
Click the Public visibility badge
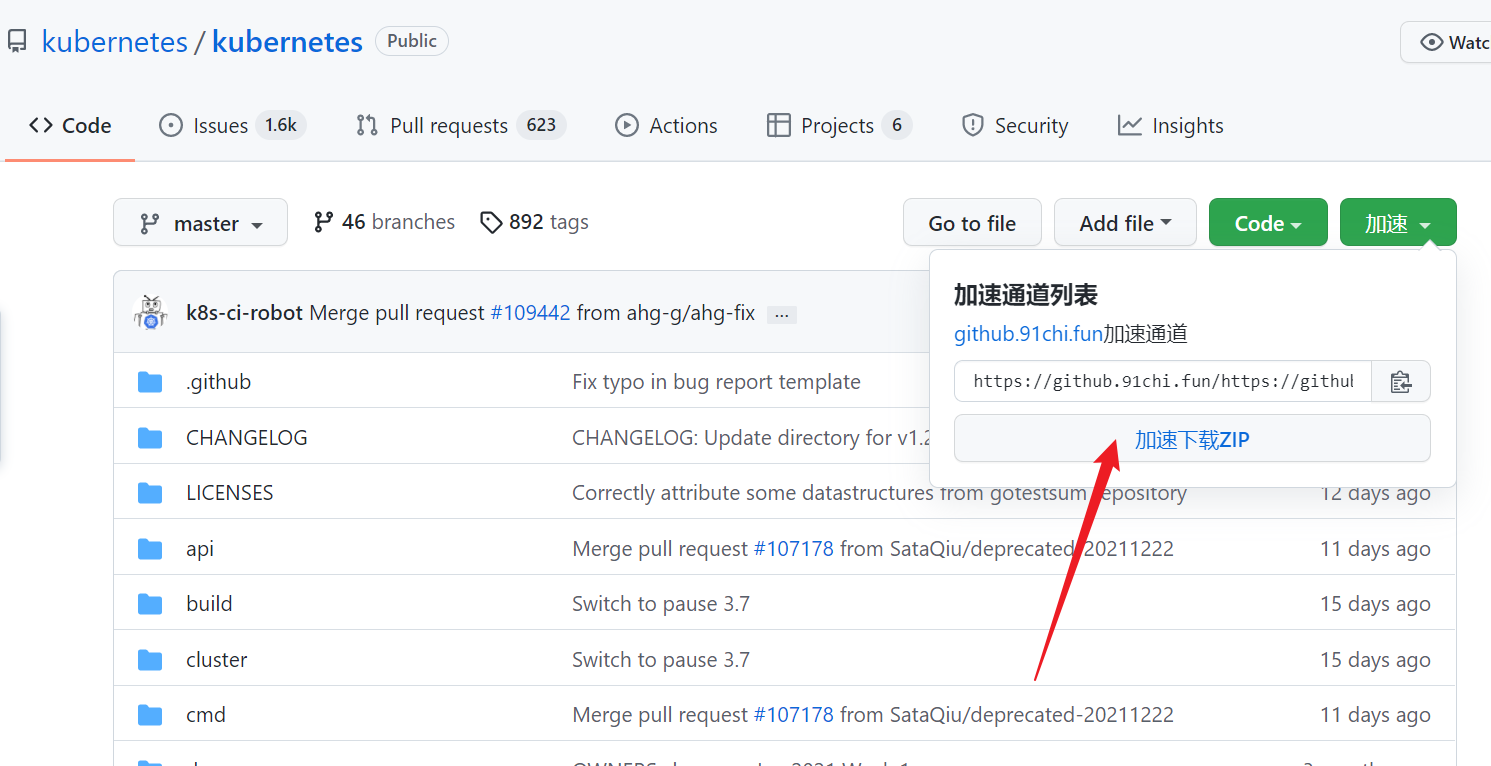click(412, 41)
